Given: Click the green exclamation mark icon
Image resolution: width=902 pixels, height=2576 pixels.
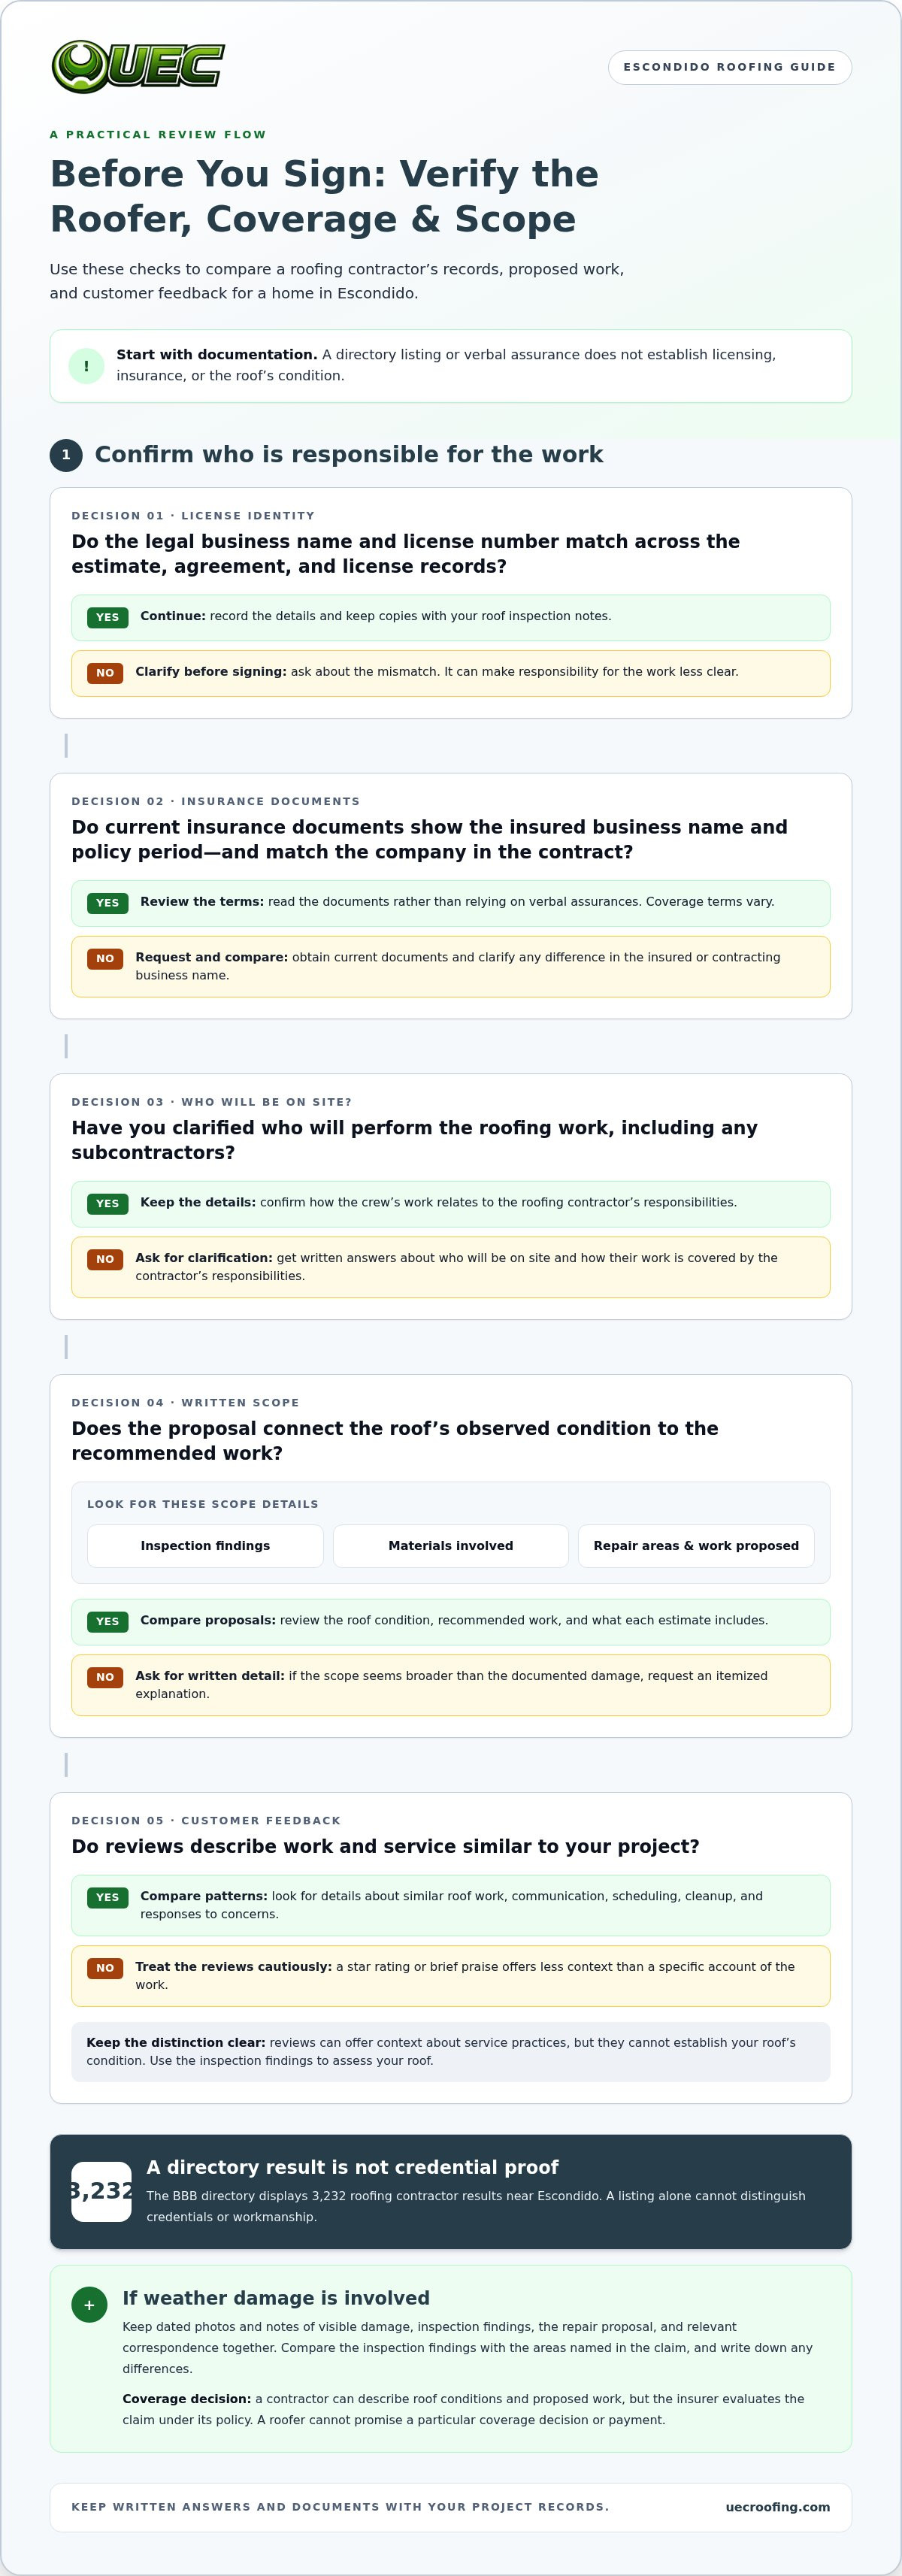Looking at the screenshot, I should (x=86, y=366).
